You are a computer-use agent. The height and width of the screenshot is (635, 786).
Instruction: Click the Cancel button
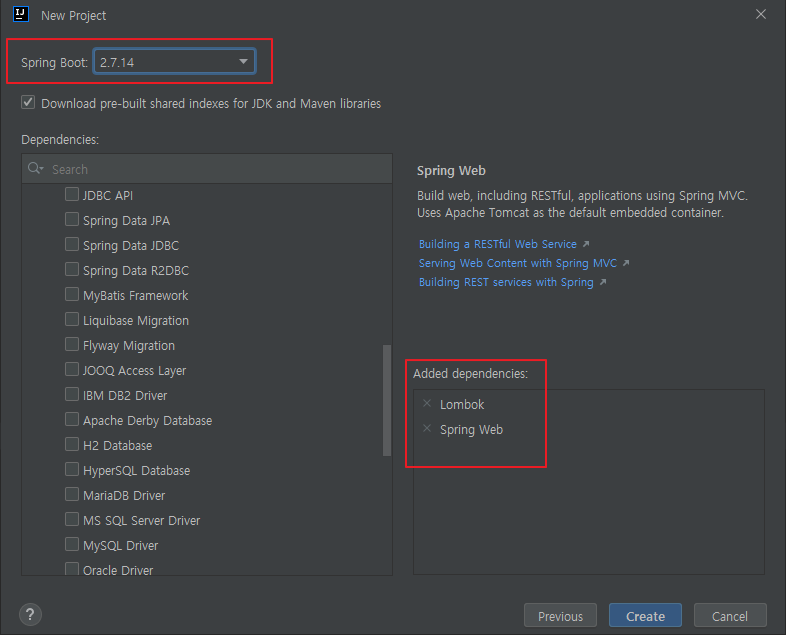click(x=730, y=615)
